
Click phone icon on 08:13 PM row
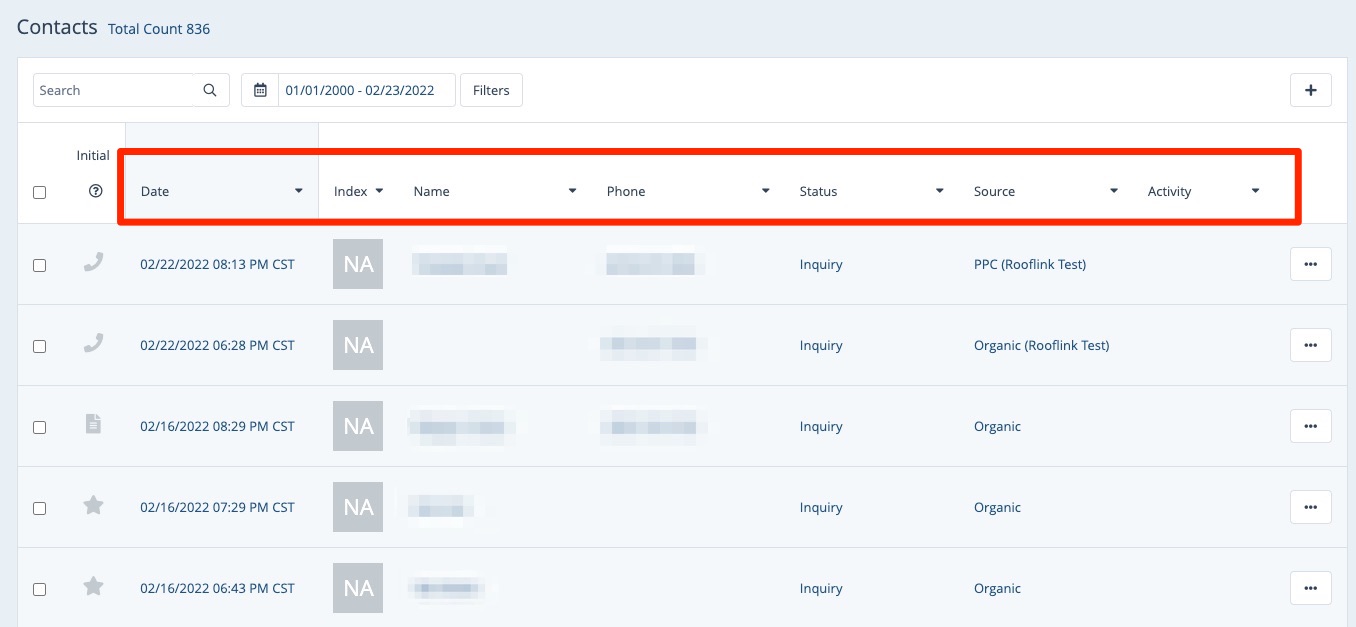tap(93, 264)
